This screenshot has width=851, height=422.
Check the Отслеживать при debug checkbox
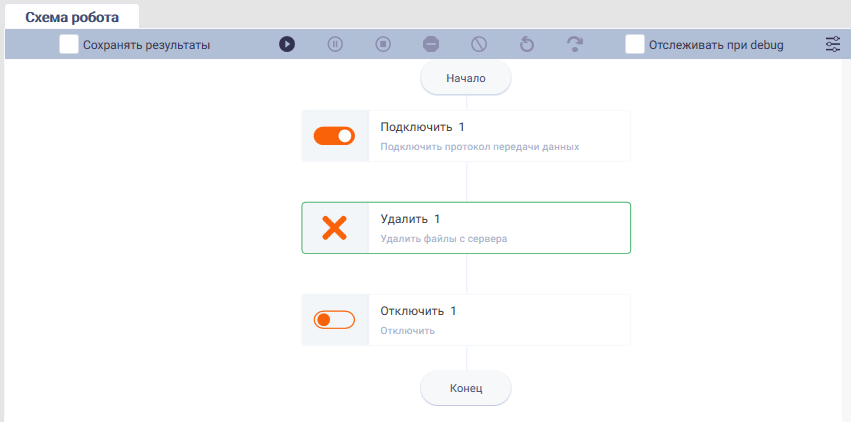click(635, 44)
